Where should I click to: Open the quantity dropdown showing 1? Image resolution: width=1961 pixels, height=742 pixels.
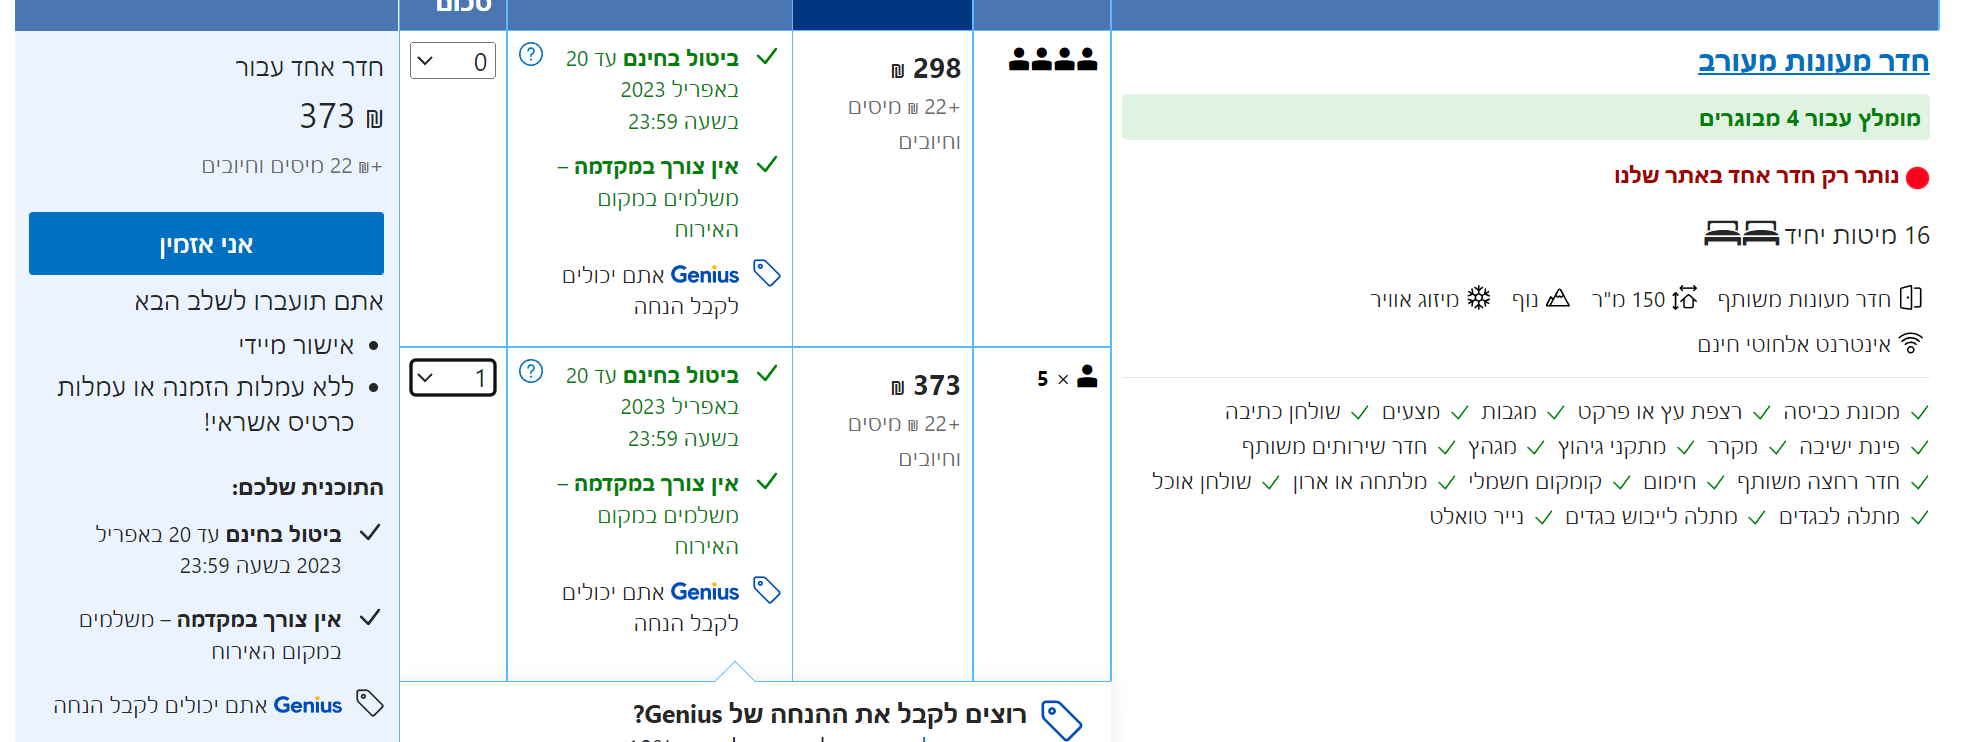point(452,378)
